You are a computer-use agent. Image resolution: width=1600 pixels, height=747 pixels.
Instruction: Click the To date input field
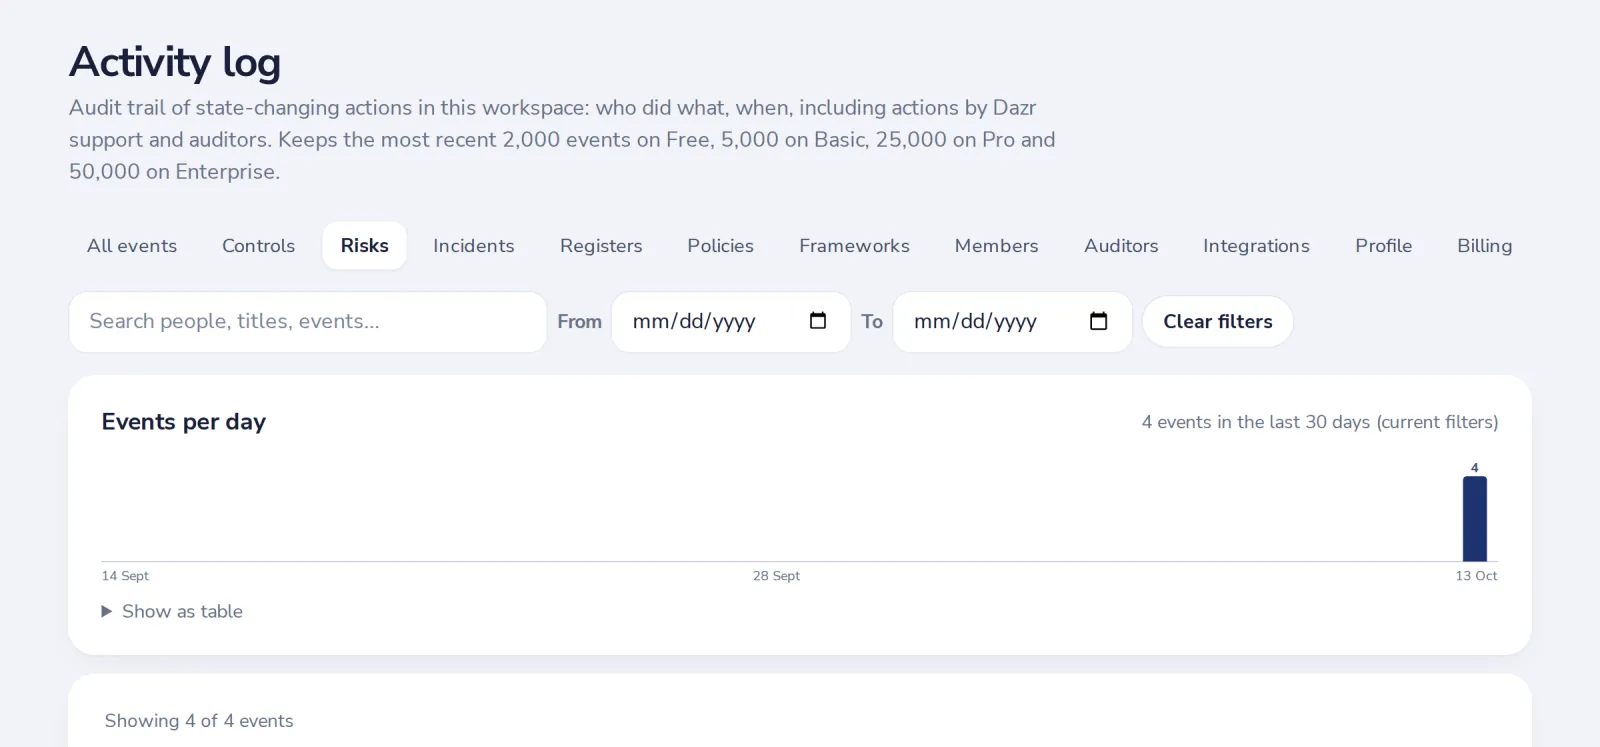[x=1012, y=322]
